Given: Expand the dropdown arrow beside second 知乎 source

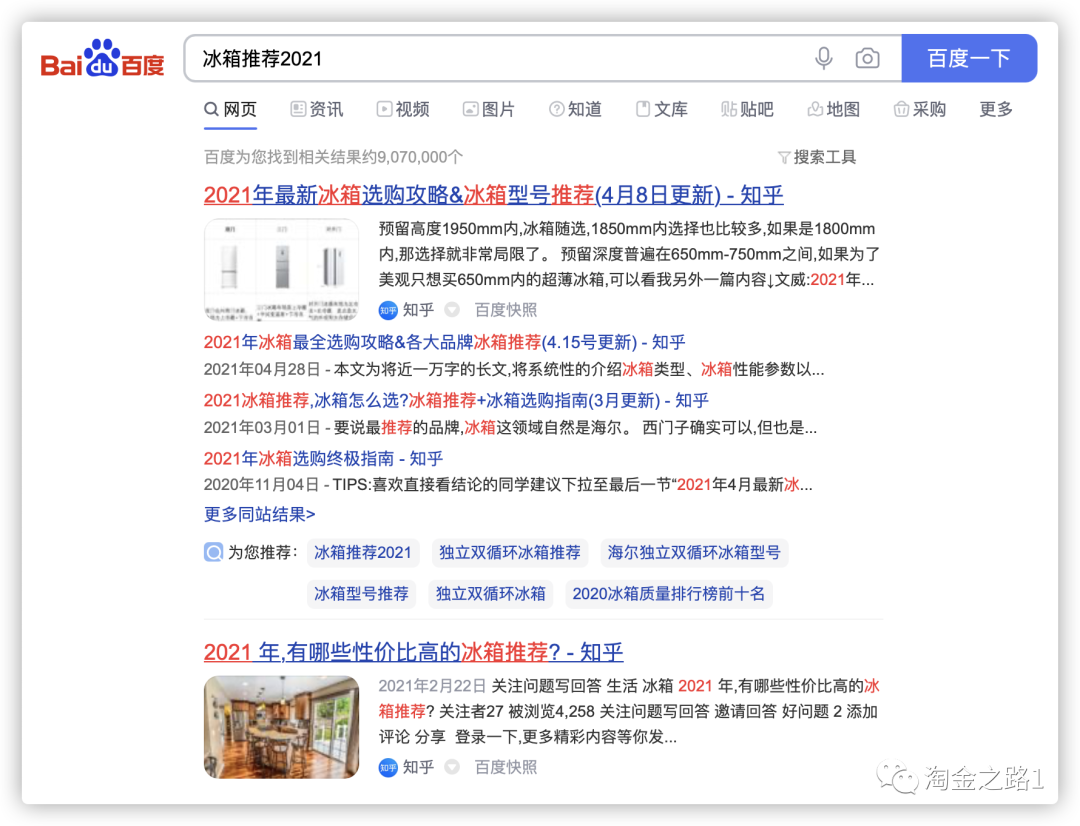Looking at the screenshot, I should click(452, 767).
